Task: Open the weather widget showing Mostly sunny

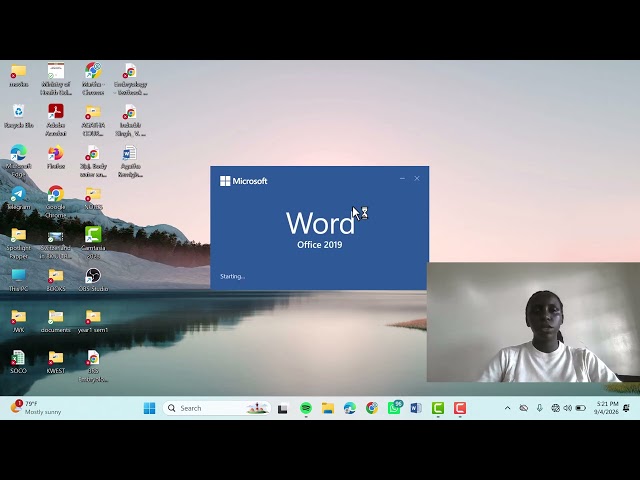Action: 36,407
